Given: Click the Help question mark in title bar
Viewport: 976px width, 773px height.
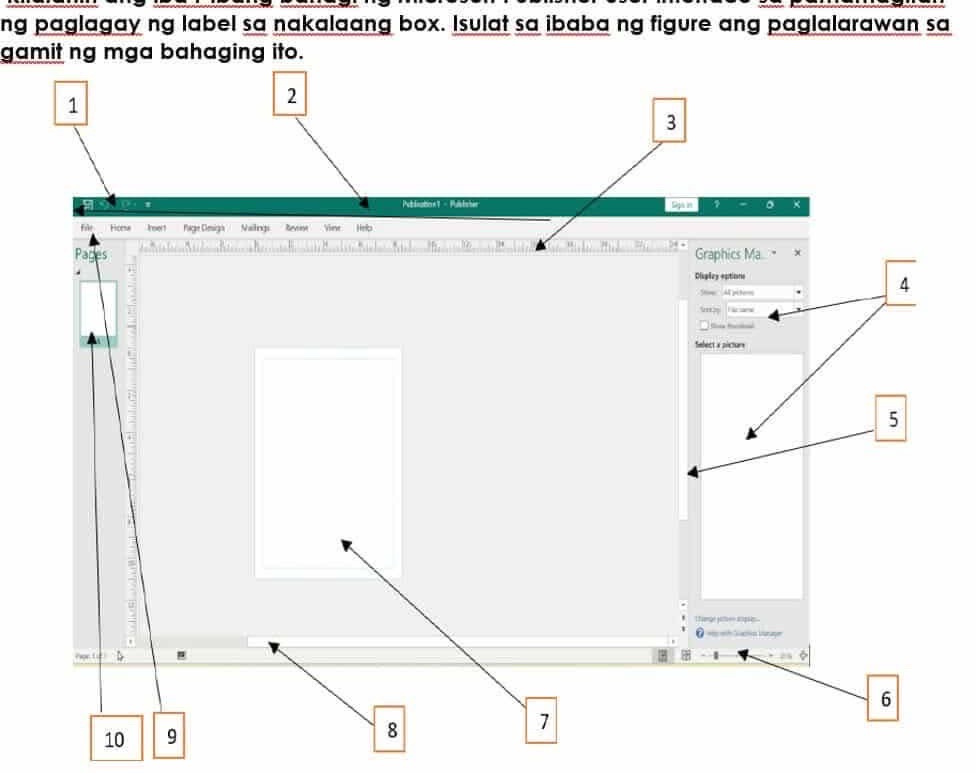Looking at the screenshot, I should pos(716,204).
